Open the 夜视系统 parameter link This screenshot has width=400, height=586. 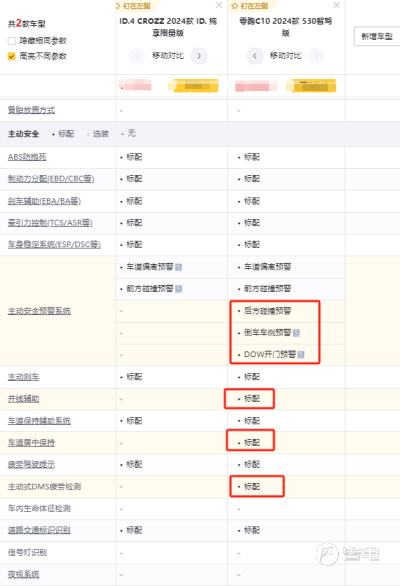[24, 574]
